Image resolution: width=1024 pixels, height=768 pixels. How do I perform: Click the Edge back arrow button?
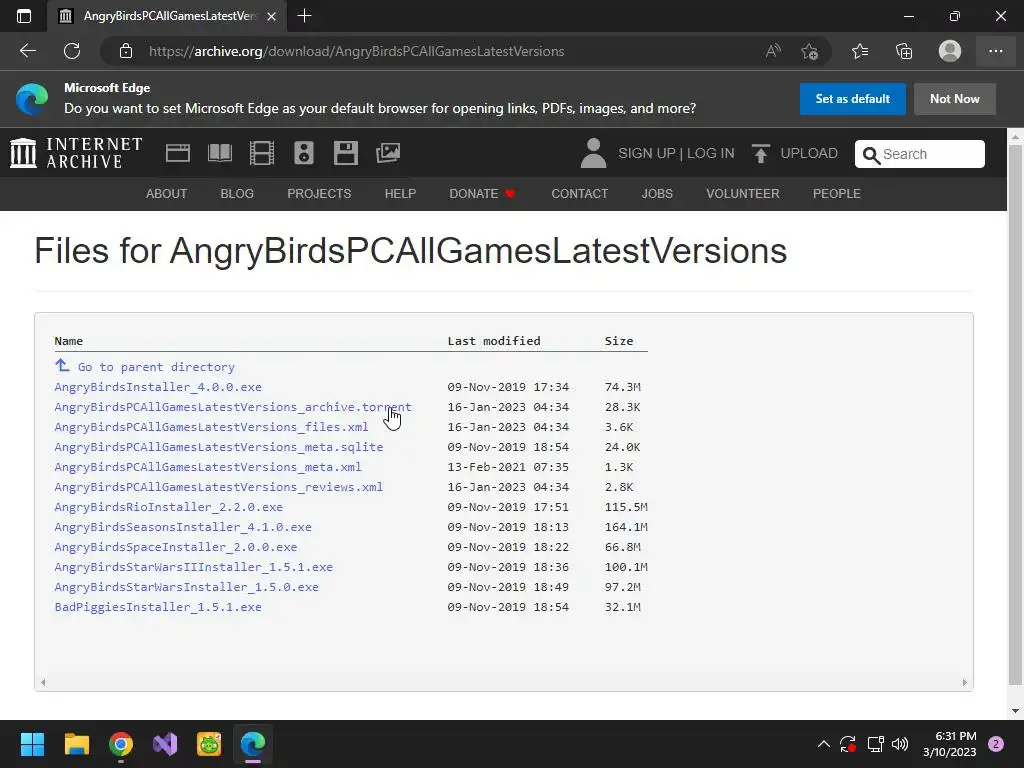point(27,51)
